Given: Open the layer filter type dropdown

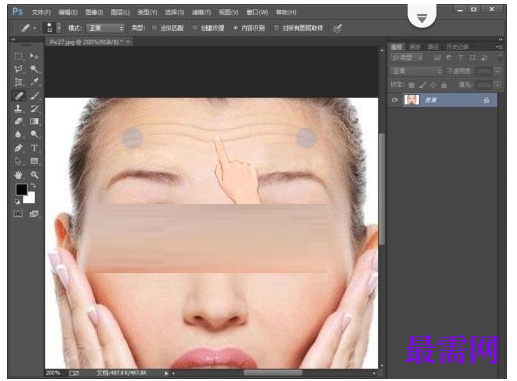Looking at the screenshot, I should pos(407,58).
